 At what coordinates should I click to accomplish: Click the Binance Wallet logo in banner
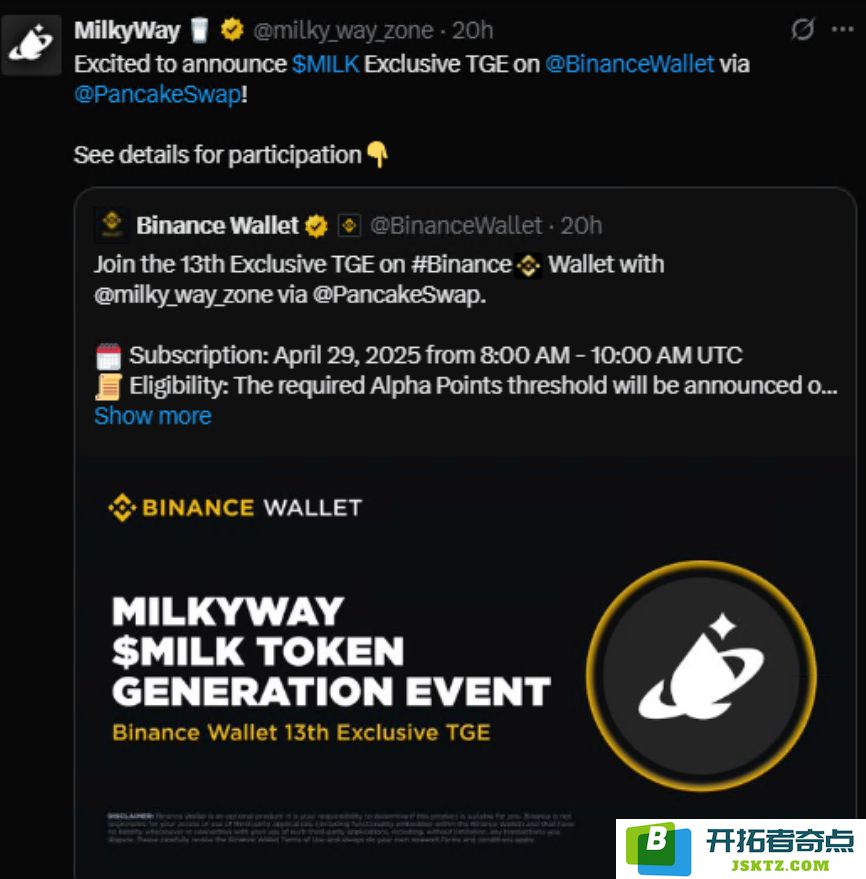pos(235,507)
